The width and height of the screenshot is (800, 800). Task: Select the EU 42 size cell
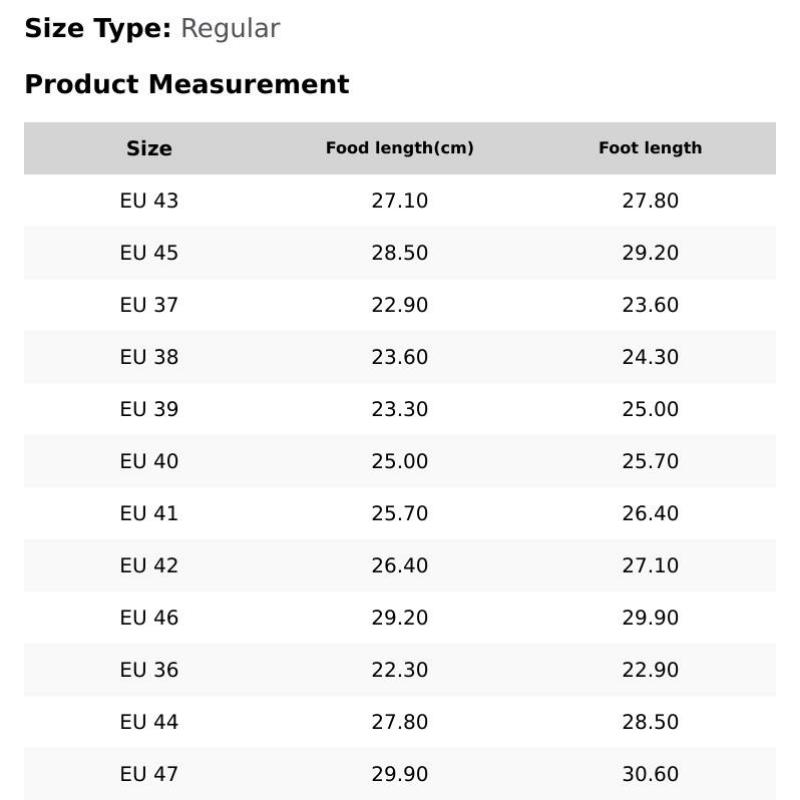[x=149, y=565]
